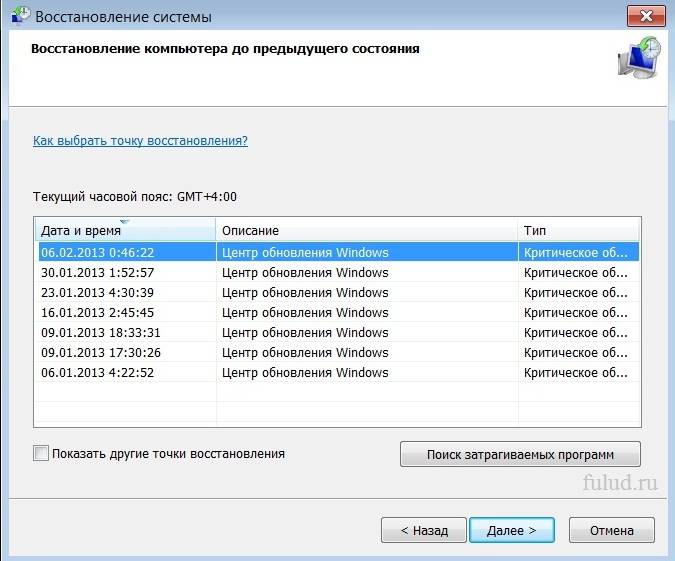Enable 'Показать другие точки восстановления' checkbox
Image resolution: width=675 pixels, height=561 pixels.
(41, 454)
